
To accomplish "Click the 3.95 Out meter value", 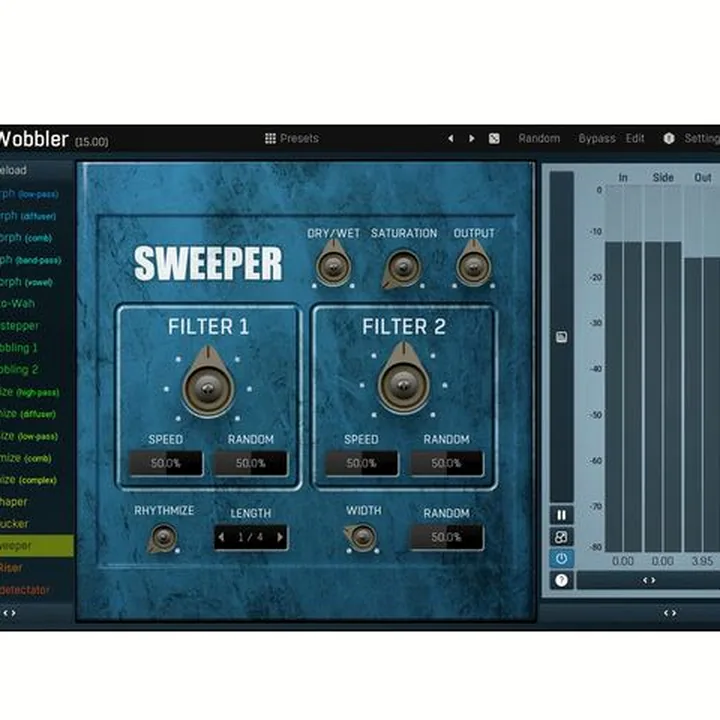I will (702, 561).
